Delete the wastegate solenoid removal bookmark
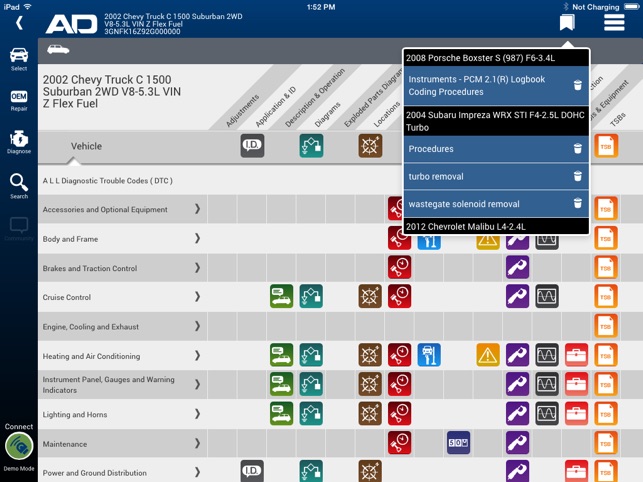This screenshot has height=482, width=643. (x=577, y=203)
